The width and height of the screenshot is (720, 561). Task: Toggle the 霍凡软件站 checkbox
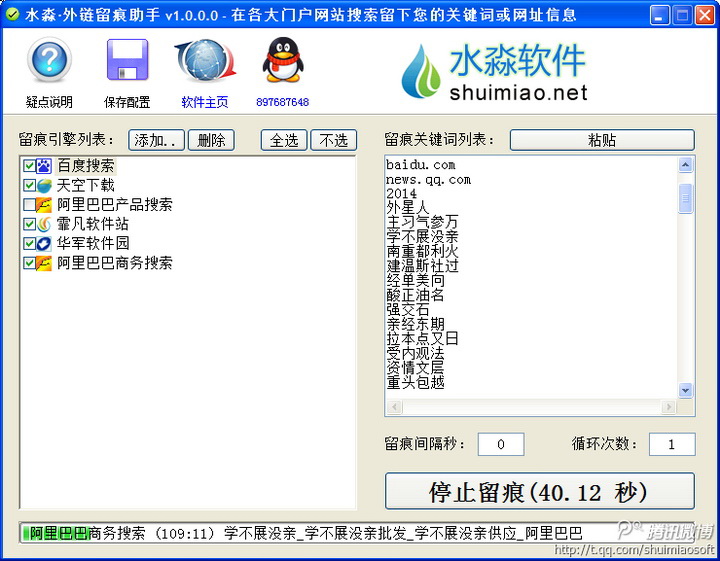click(x=29, y=224)
